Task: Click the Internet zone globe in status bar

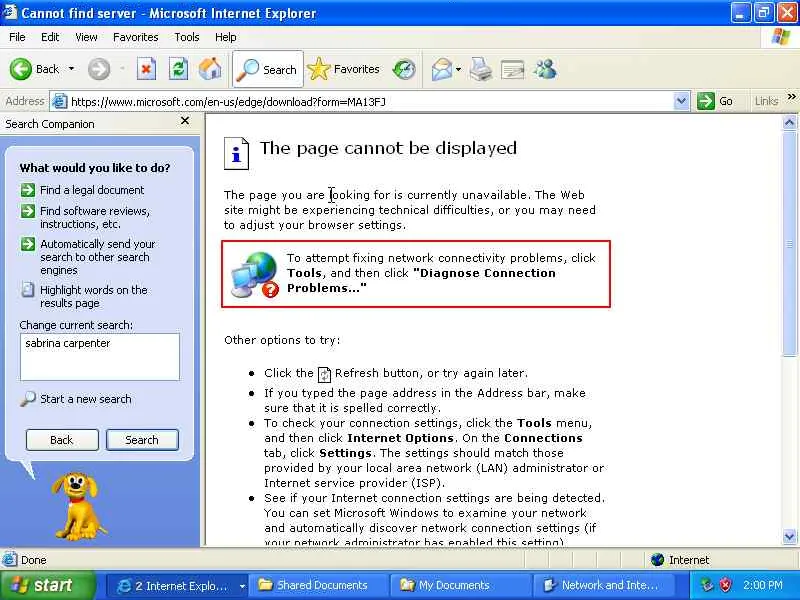Action: [x=658, y=560]
